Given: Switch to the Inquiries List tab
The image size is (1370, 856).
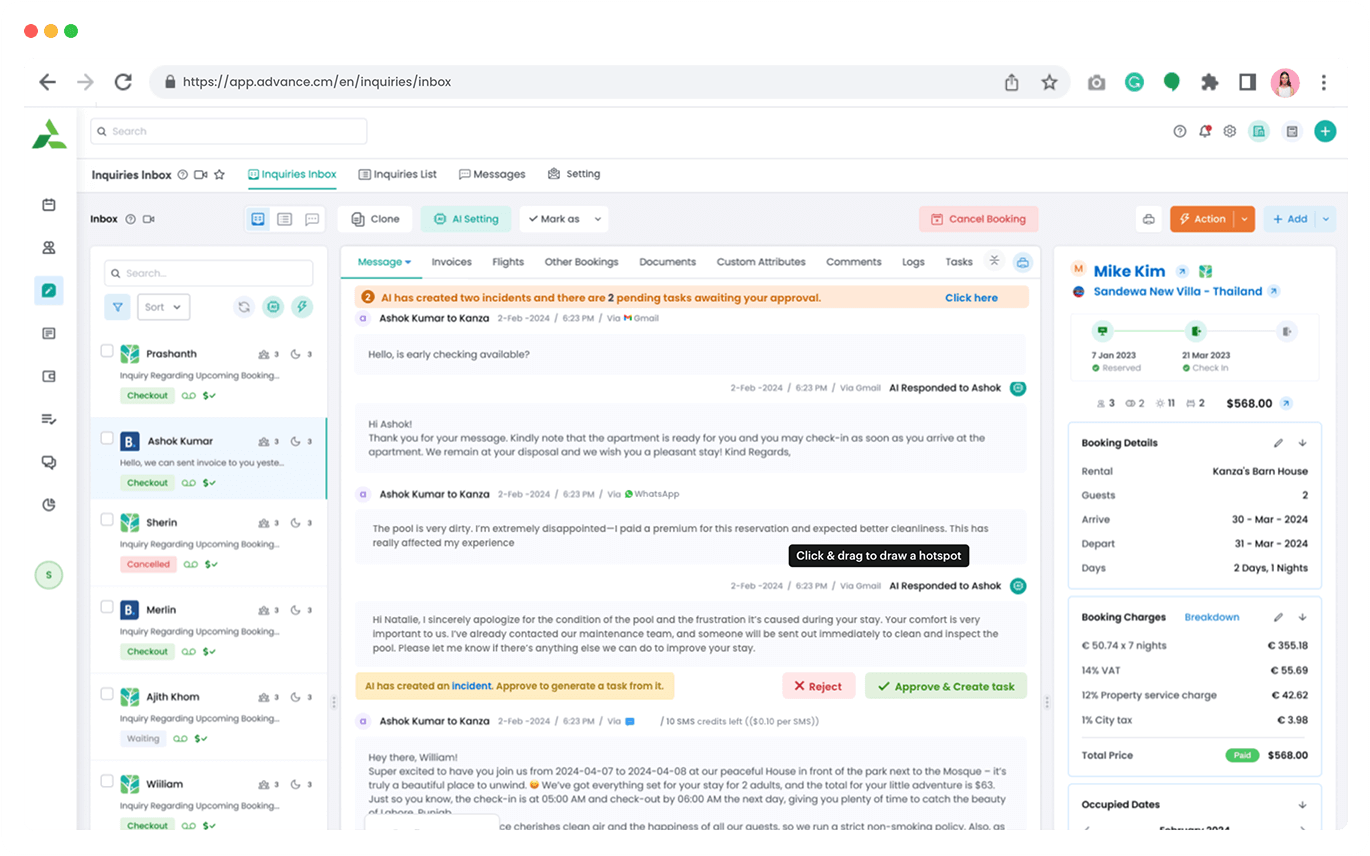Looking at the screenshot, I should [397, 174].
